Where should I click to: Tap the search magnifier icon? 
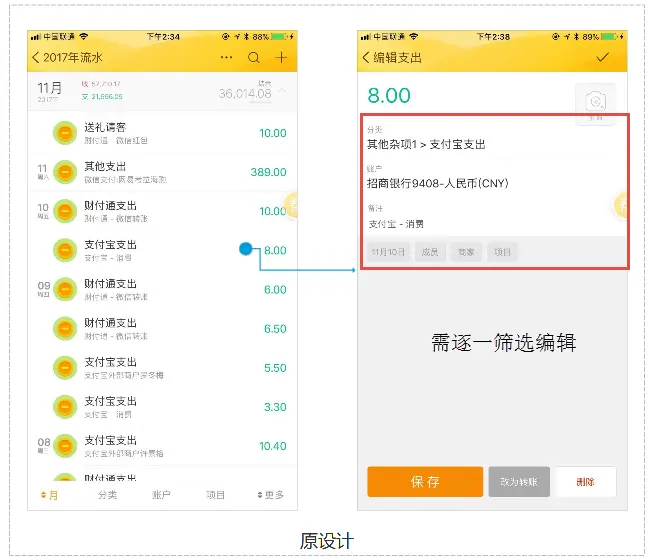coord(253,57)
